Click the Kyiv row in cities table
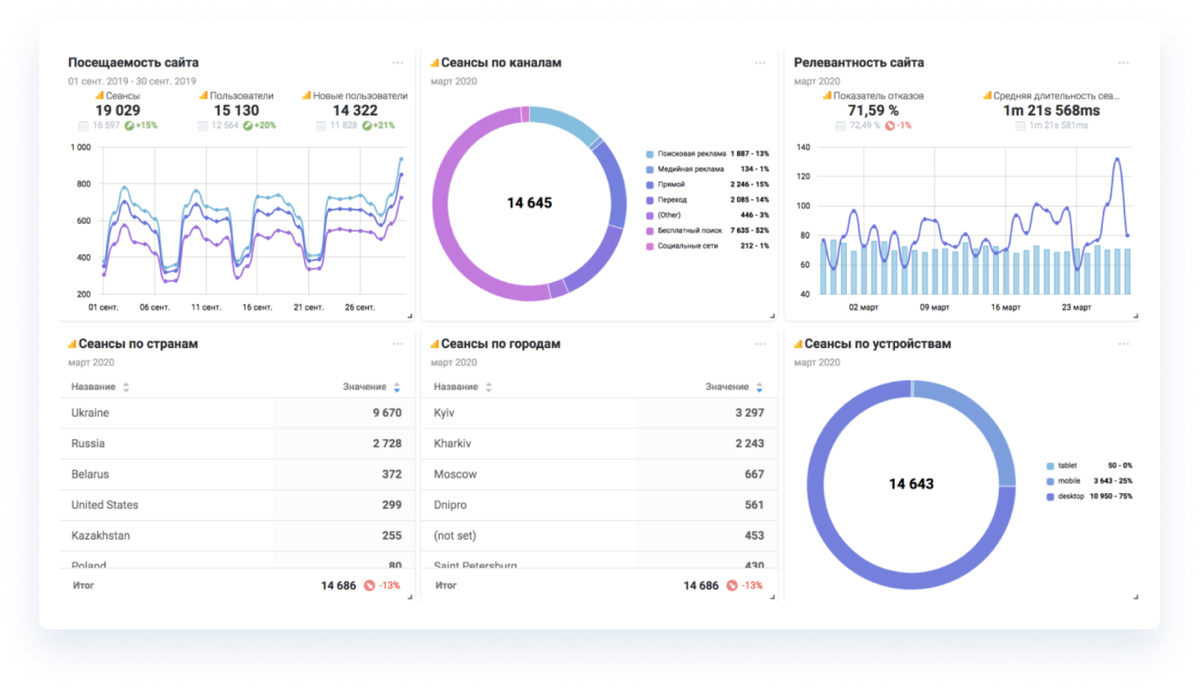Screen dimensions: 1200x689 coord(600,413)
